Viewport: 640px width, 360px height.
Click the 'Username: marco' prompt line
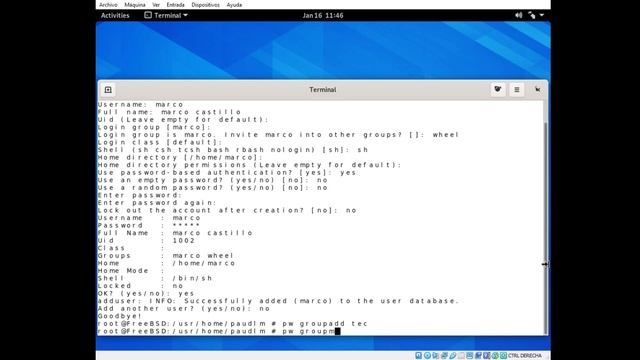(x=140, y=104)
